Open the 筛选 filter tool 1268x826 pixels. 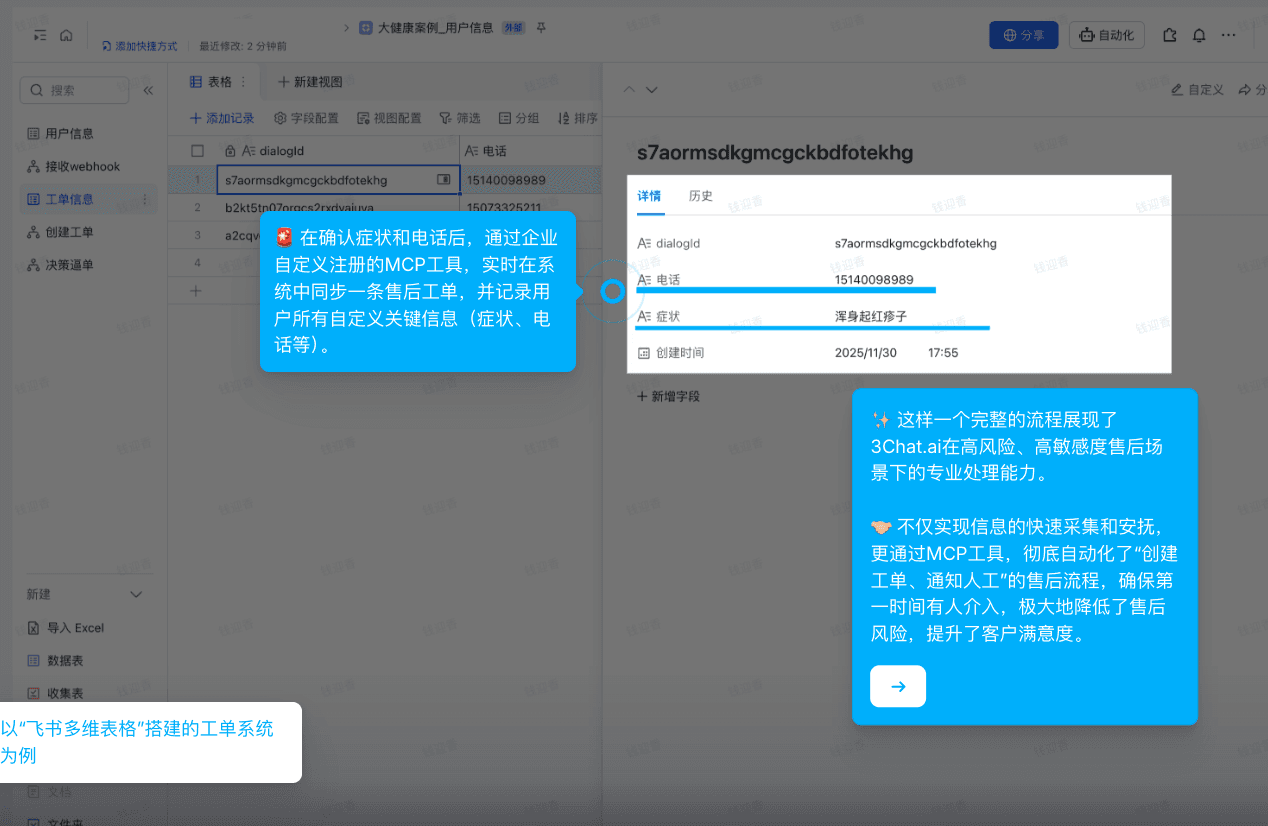coord(459,117)
